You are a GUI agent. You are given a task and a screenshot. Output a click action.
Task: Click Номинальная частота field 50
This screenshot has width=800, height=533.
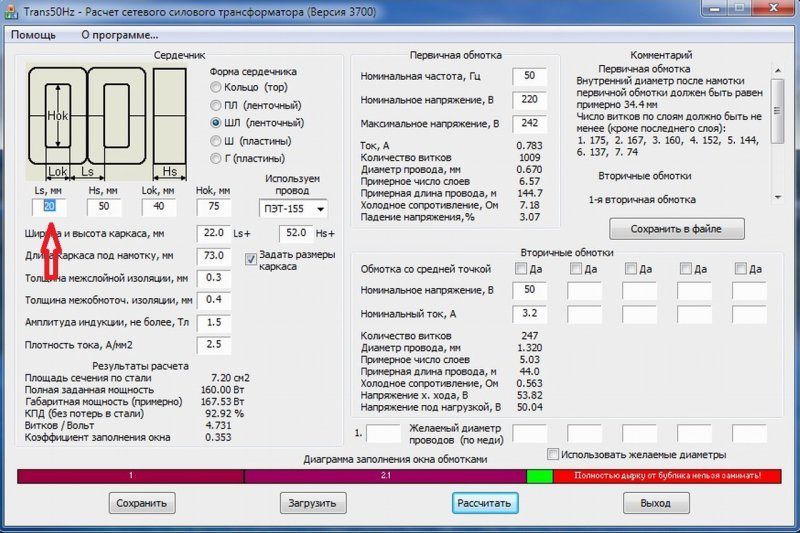530,77
